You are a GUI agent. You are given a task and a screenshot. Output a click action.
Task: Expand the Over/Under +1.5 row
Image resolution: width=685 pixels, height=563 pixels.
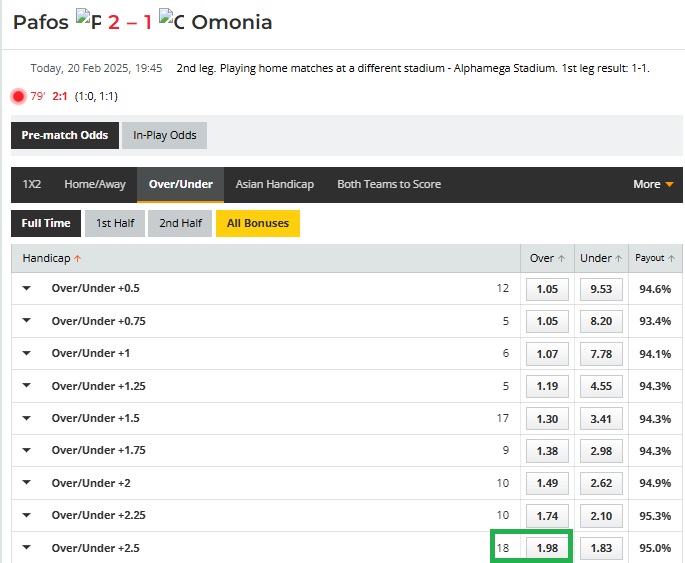point(27,418)
